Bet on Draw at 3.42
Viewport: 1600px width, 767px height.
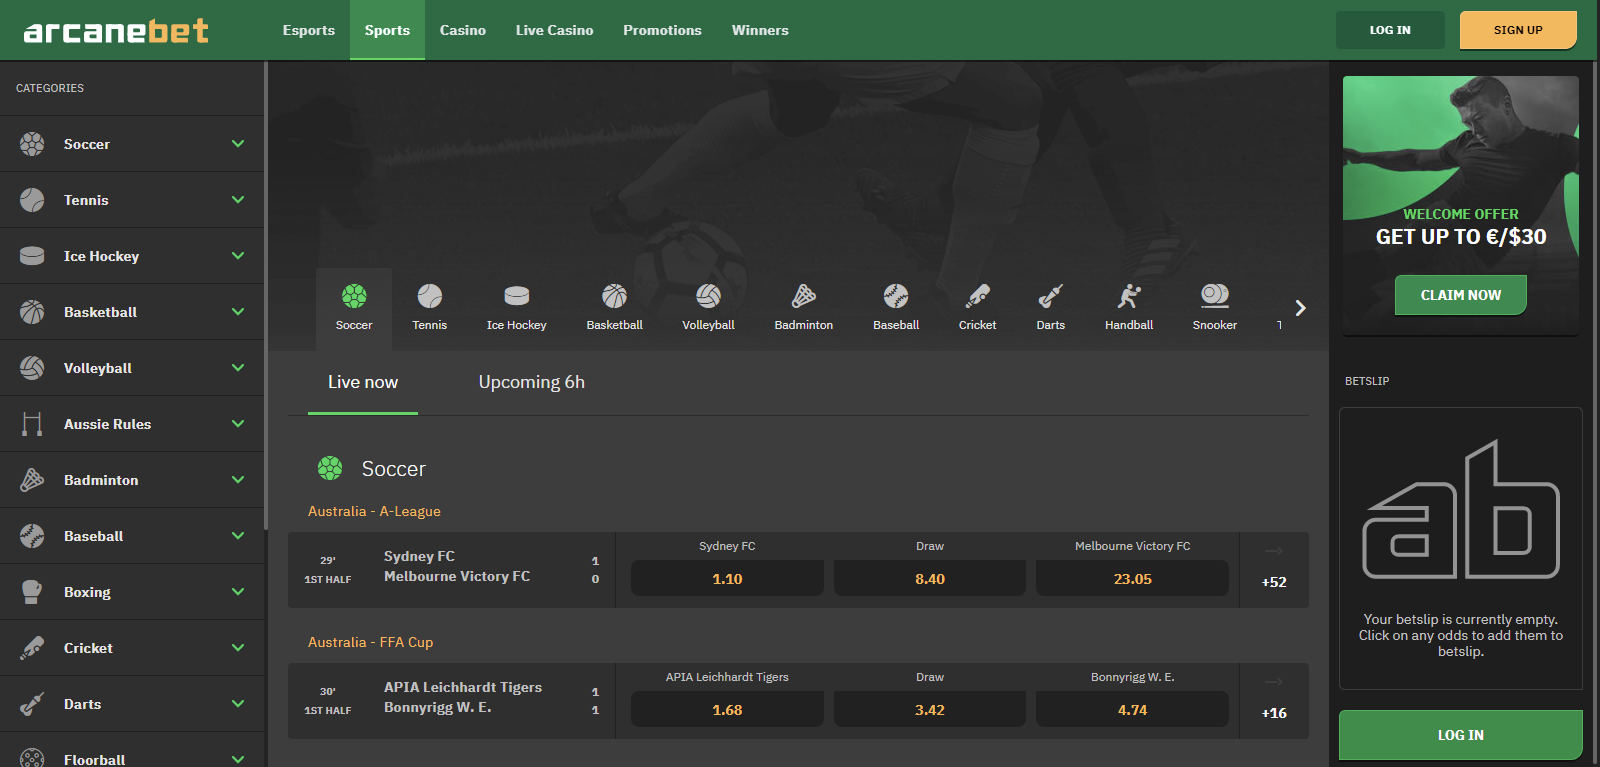(930, 709)
